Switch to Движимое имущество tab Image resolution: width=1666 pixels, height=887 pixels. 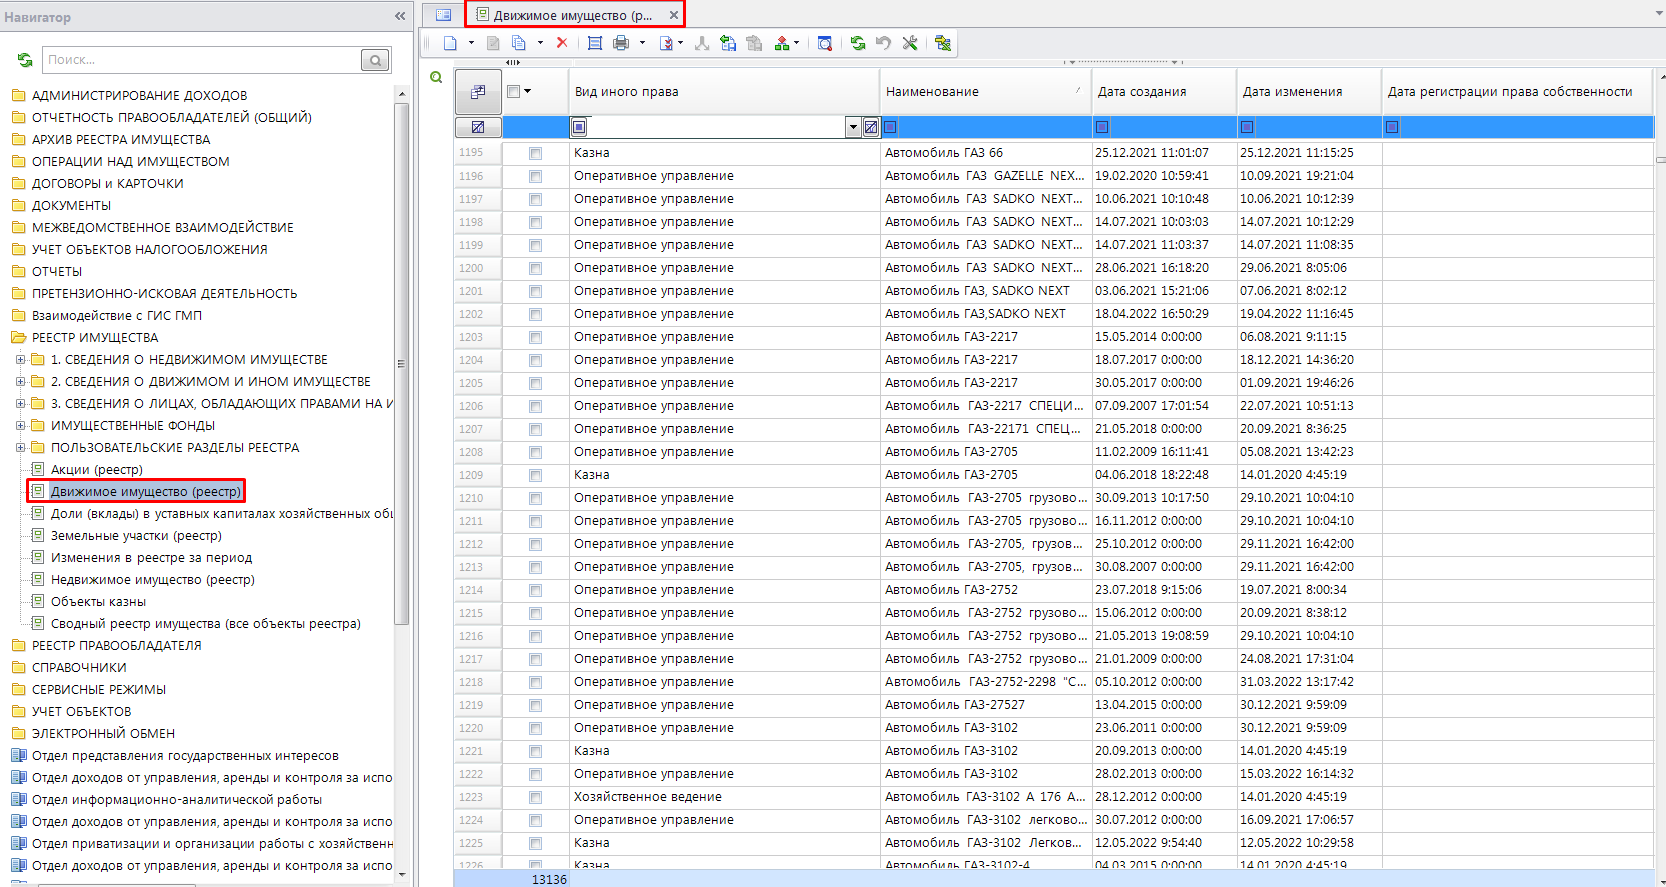pyautogui.click(x=572, y=15)
